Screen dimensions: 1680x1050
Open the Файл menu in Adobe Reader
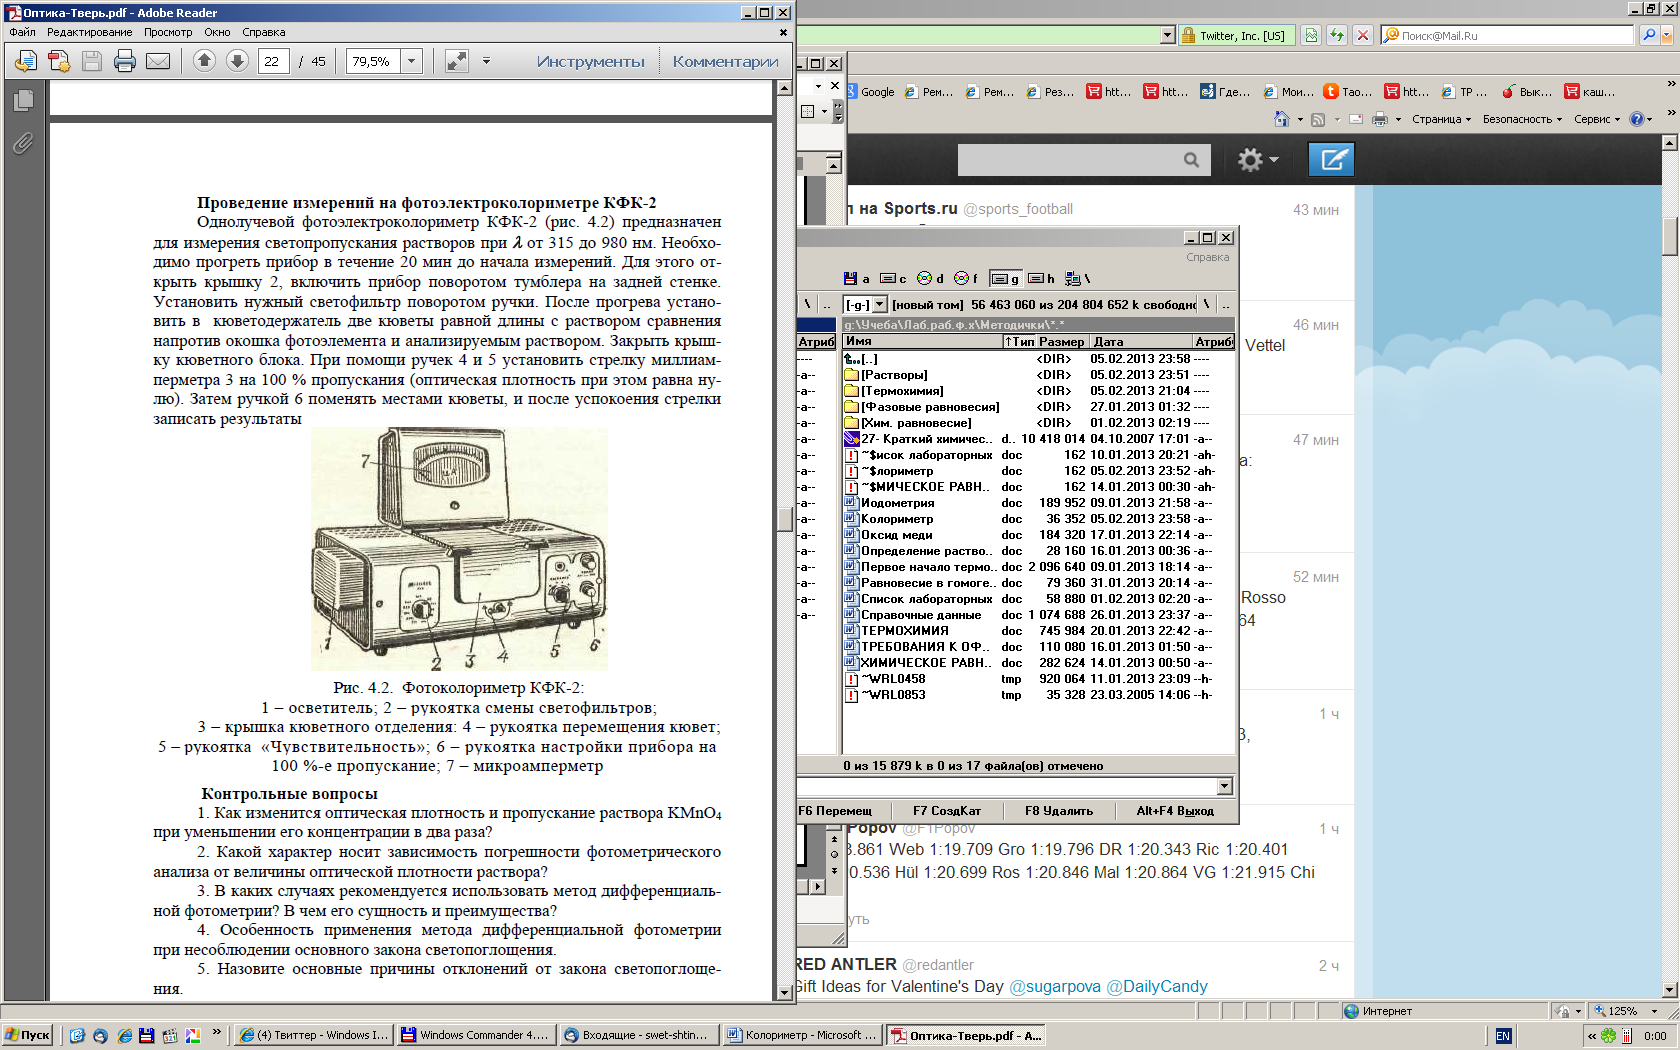click(x=22, y=32)
